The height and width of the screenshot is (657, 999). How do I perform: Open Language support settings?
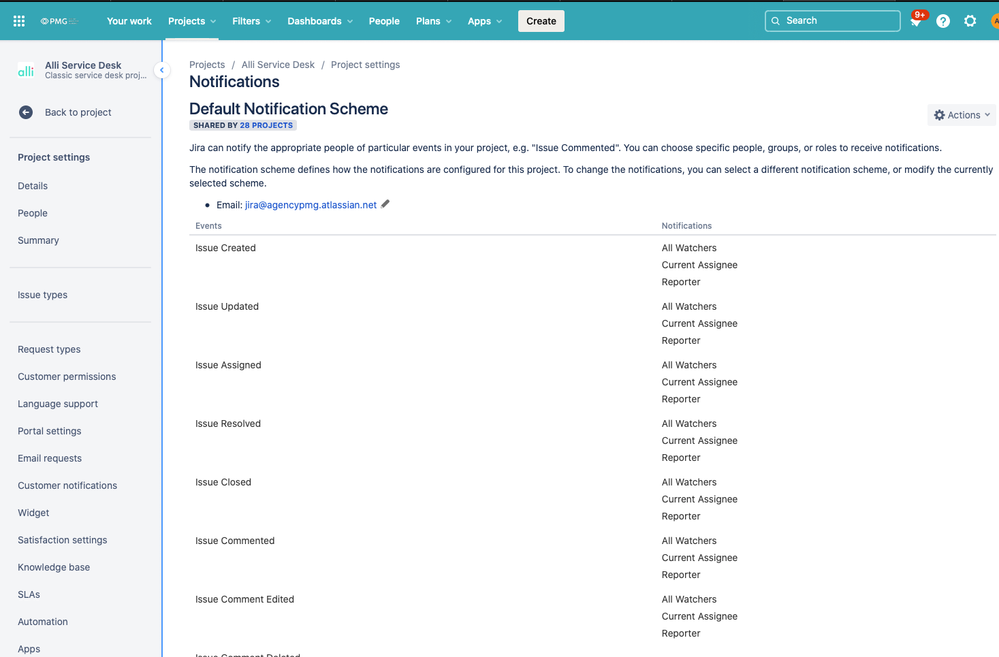[58, 404]
